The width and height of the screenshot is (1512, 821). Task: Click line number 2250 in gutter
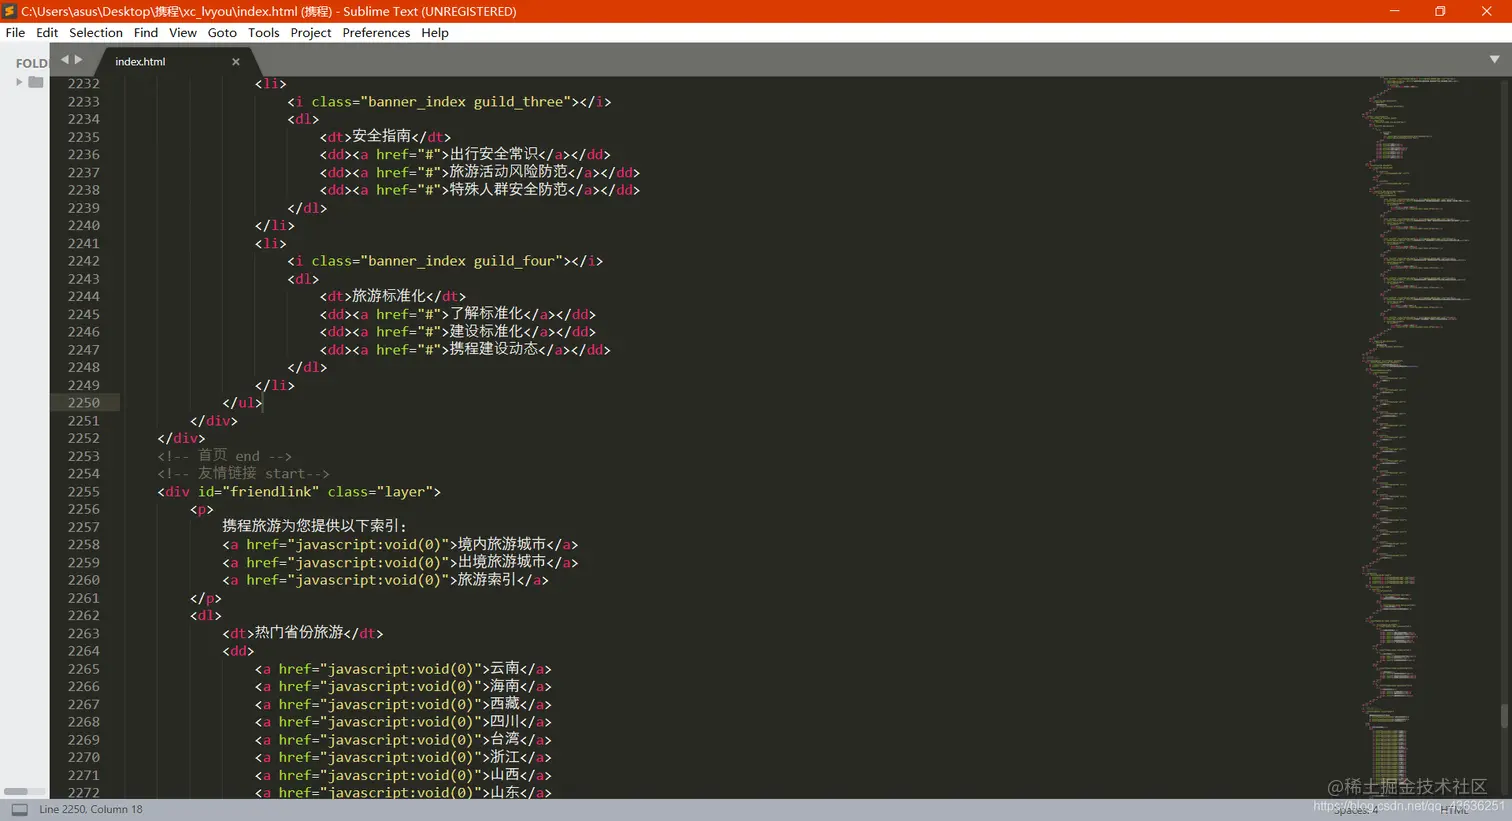[84, 403]
